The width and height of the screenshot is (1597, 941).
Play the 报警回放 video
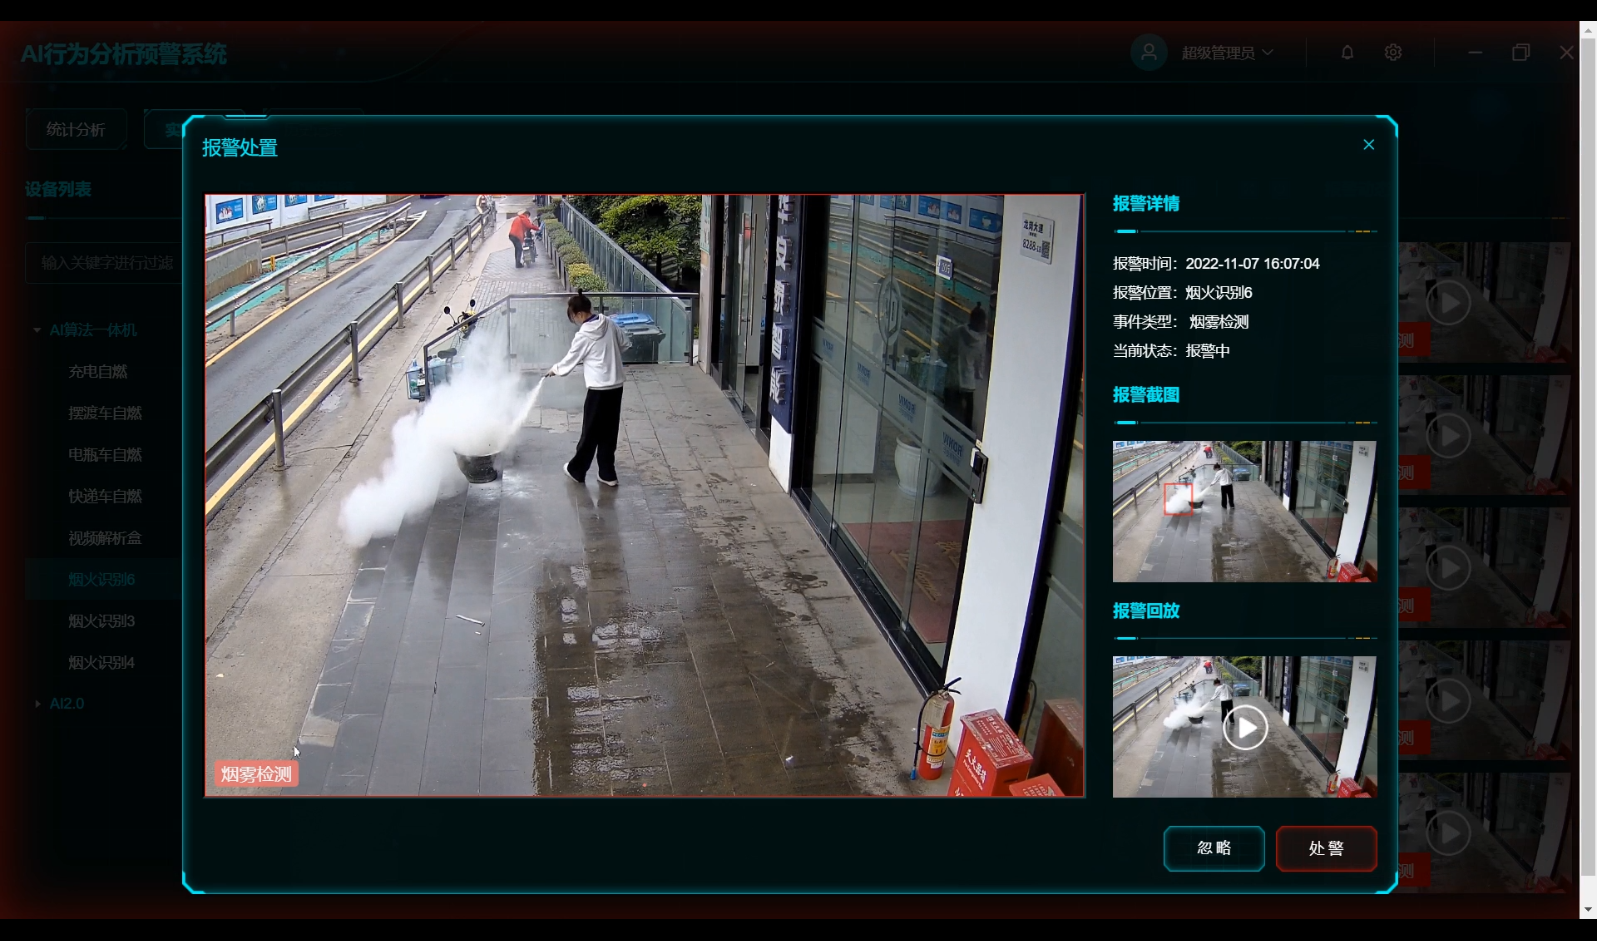click(1245, 727)
